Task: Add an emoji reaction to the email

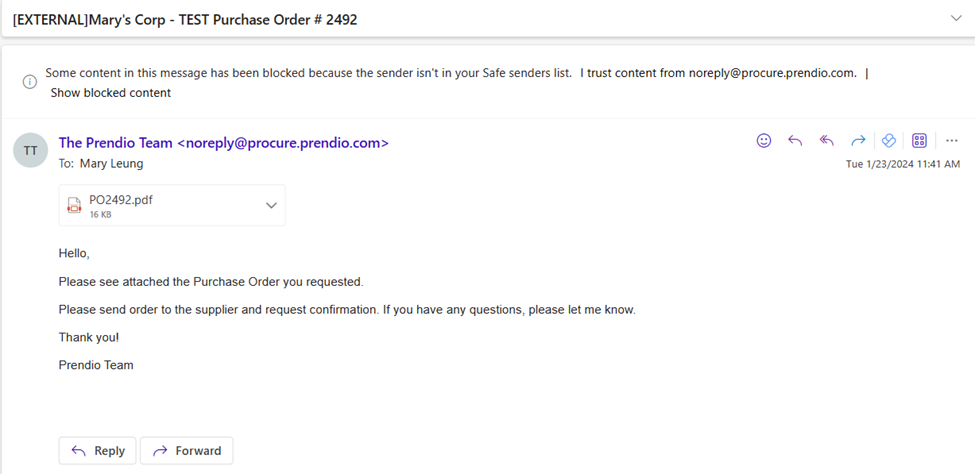Action: [764, 141]
